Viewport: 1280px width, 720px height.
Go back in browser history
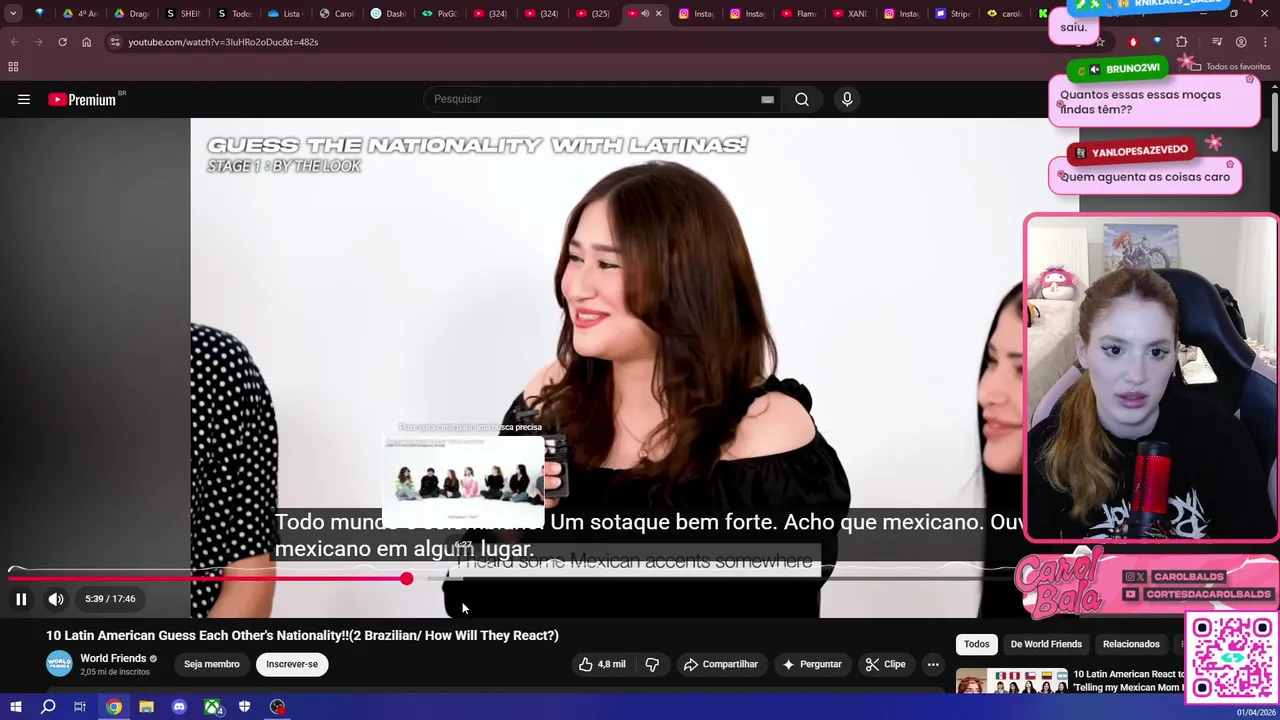[14, 42]
